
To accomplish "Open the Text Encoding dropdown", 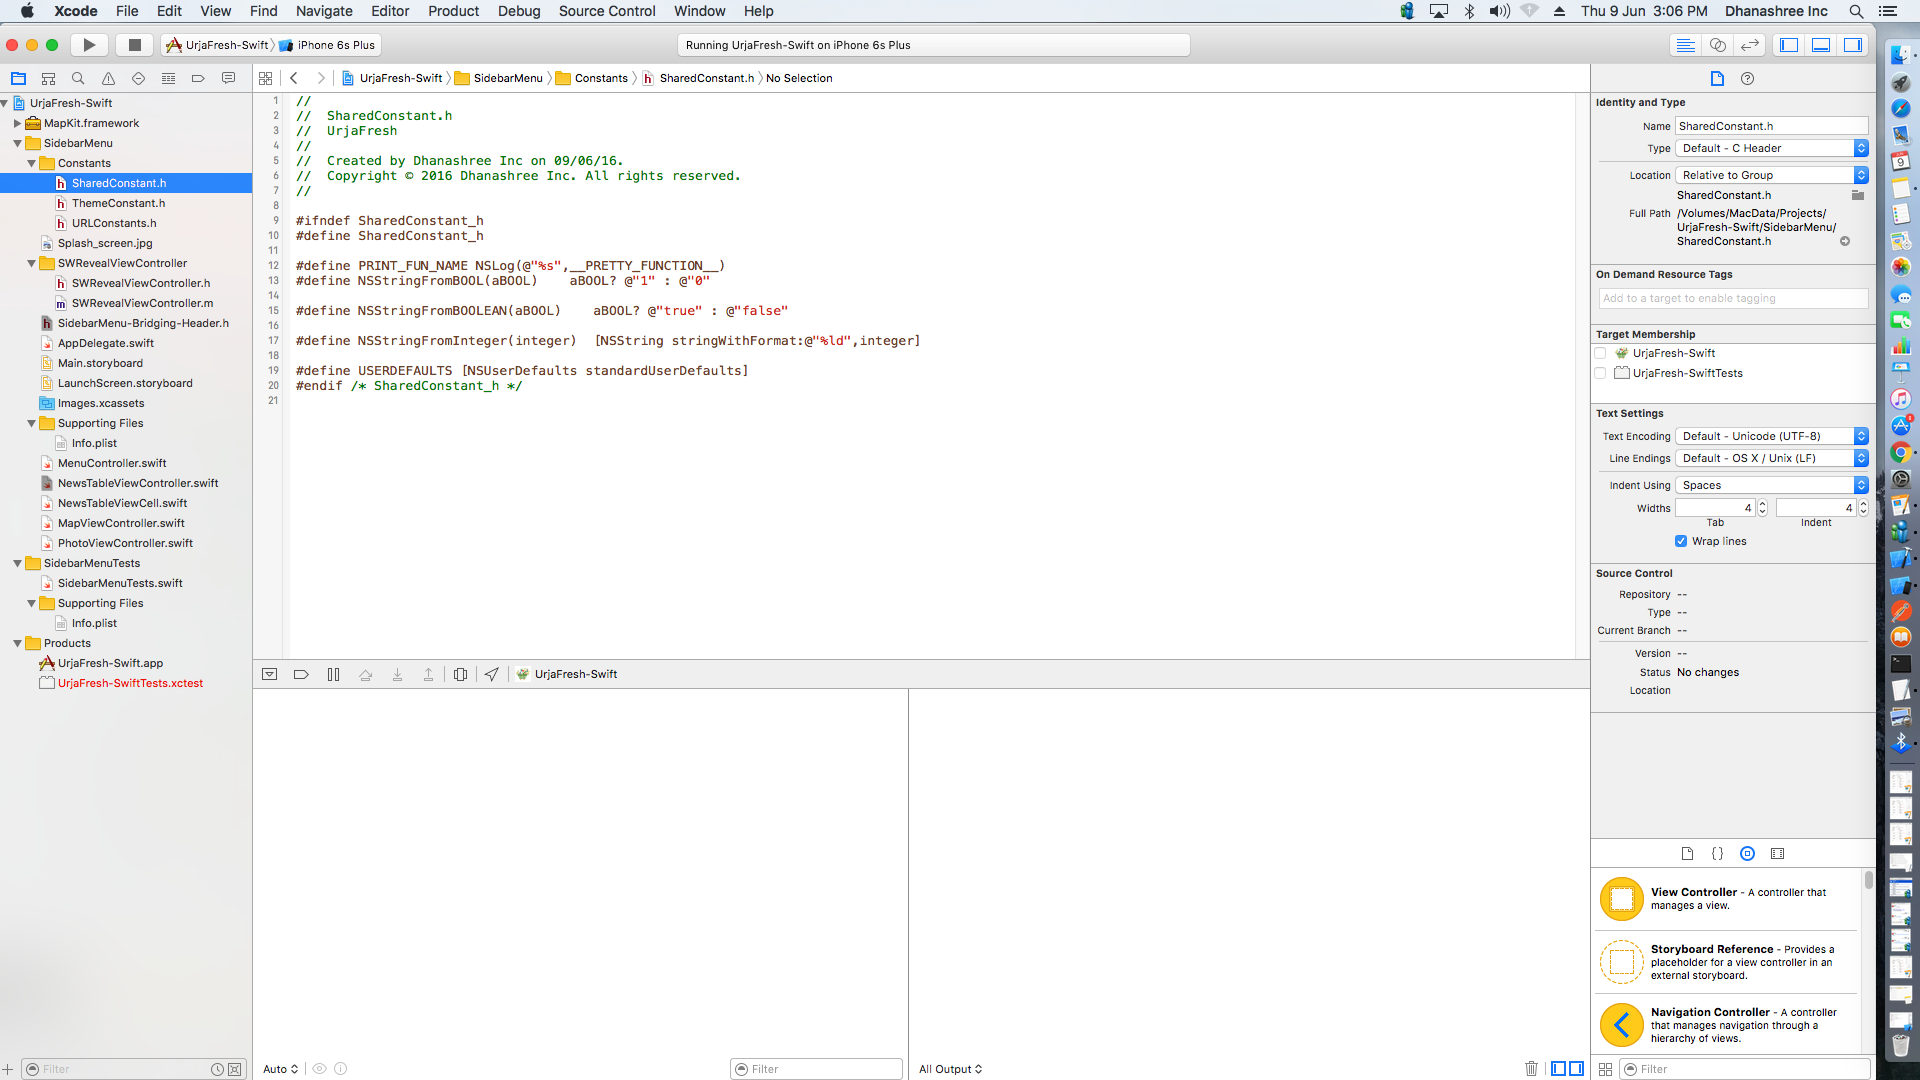I will [1772, 436].
